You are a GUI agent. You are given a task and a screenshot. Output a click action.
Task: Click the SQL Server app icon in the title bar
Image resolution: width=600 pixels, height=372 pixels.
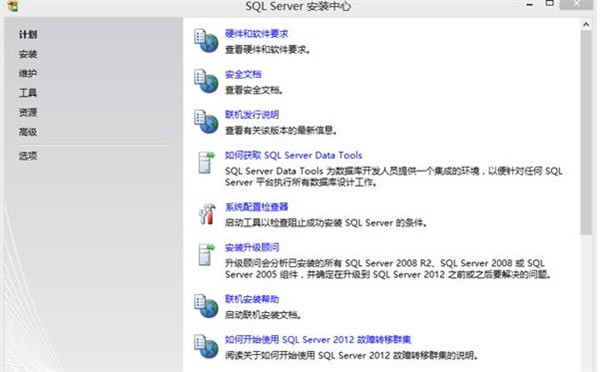click(x=13, y=5)
